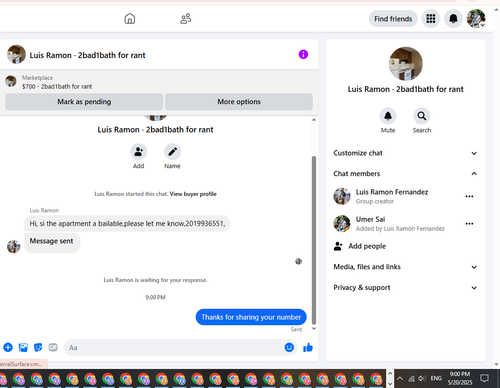
Task: Click the '$700 - 2bad1bath for rant' listing text
Action: (x=57, y=87)
